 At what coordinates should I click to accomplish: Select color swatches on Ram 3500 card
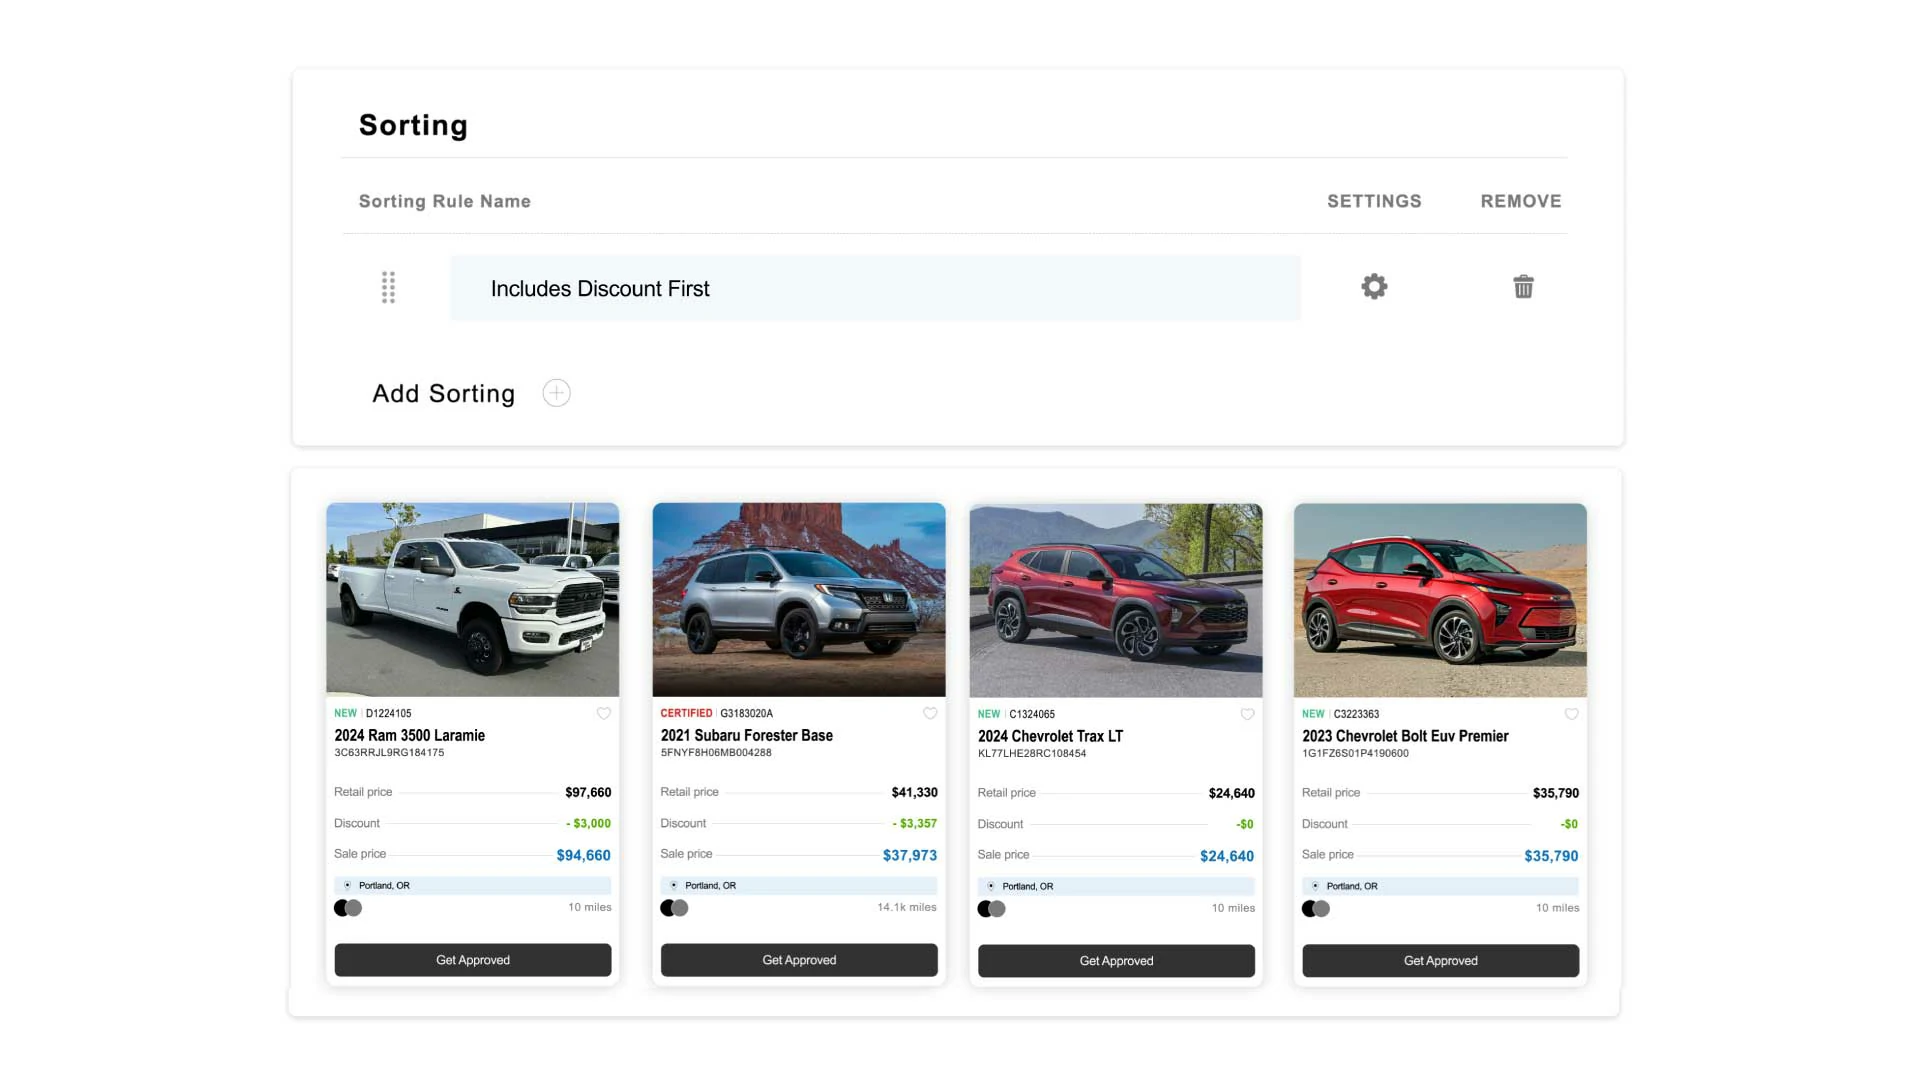click(x=348, y=908)
